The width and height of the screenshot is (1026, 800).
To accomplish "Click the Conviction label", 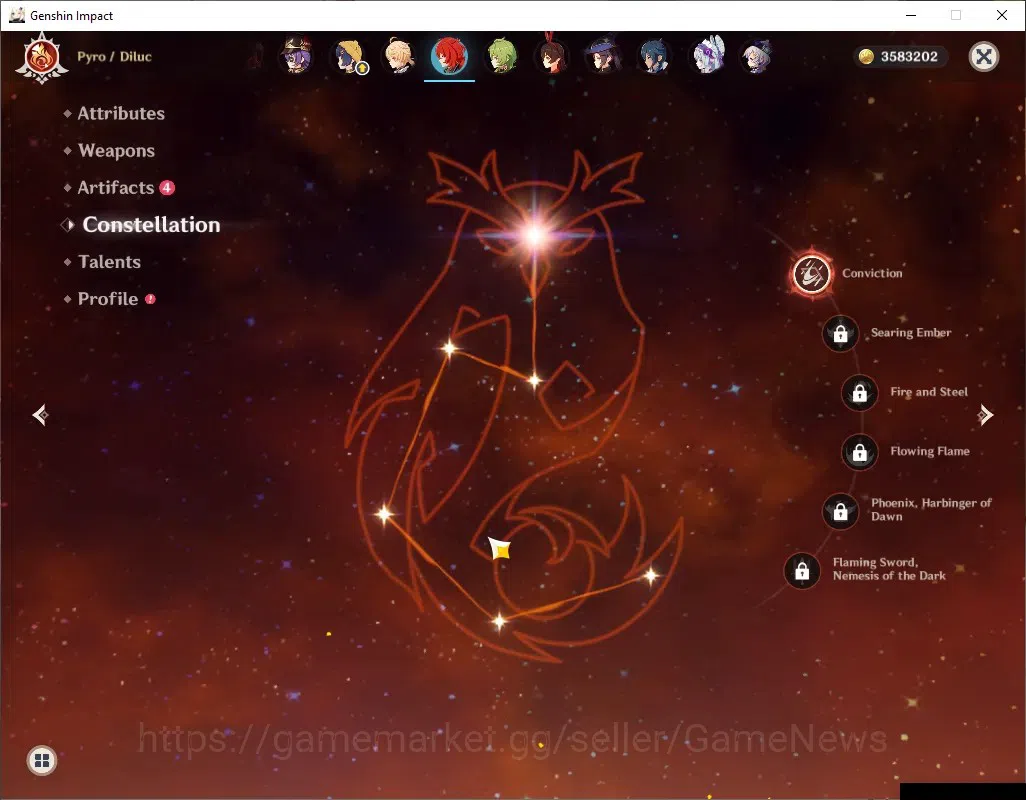I will 872,273.
